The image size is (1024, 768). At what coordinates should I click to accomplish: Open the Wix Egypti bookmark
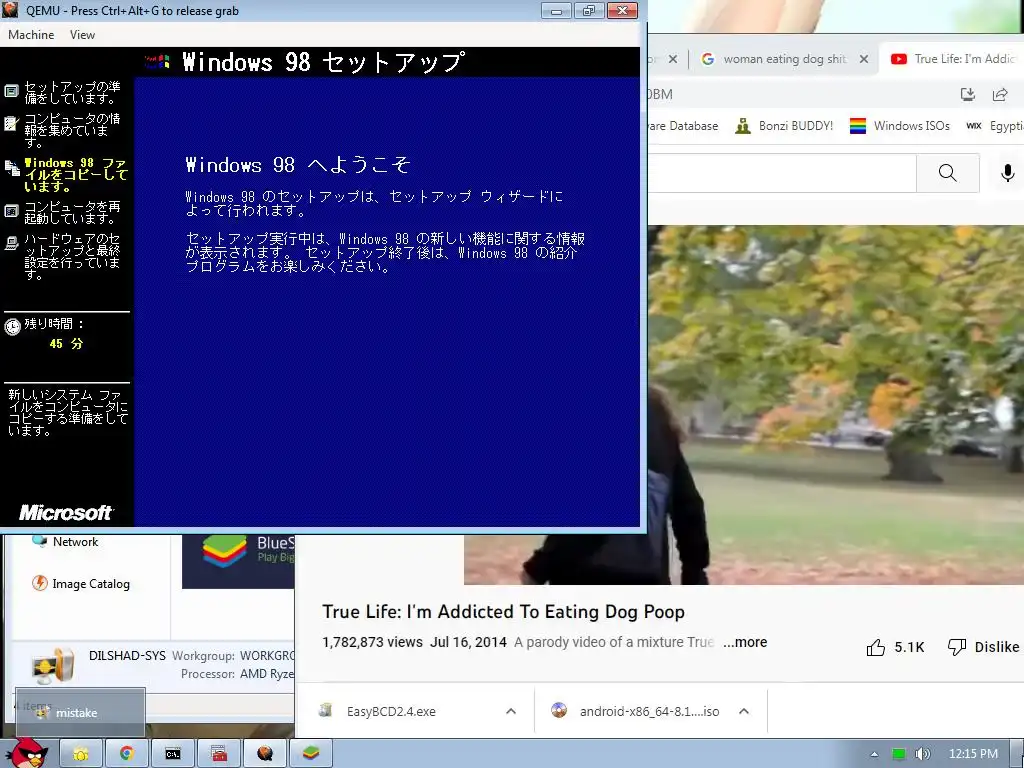tap(995, 126)
